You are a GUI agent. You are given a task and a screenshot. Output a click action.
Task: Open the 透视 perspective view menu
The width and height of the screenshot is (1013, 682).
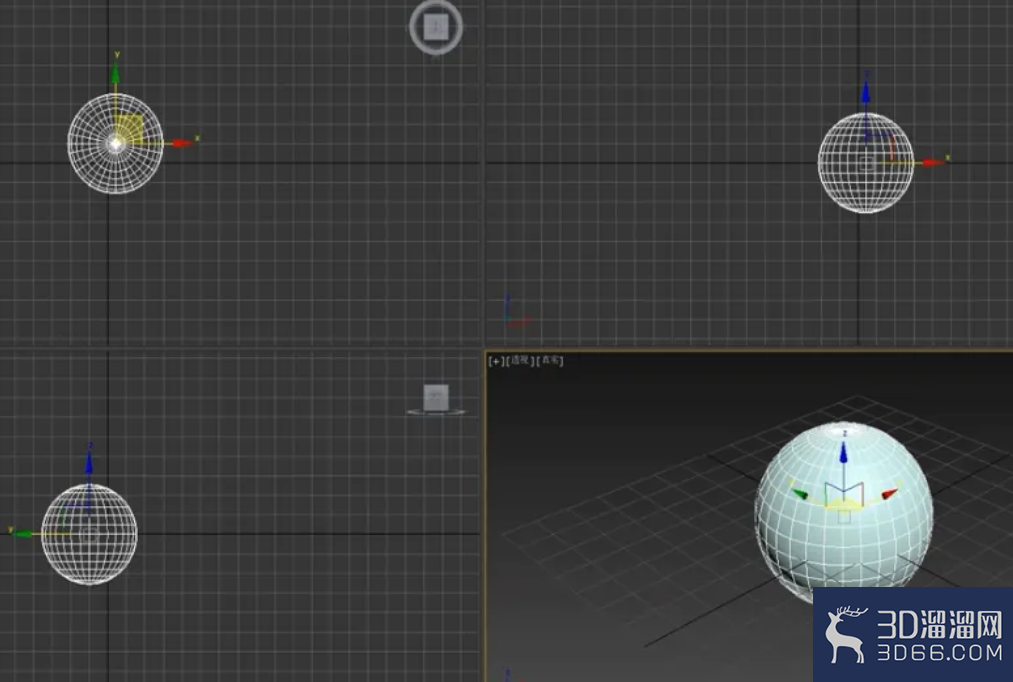tap(519, 361)
